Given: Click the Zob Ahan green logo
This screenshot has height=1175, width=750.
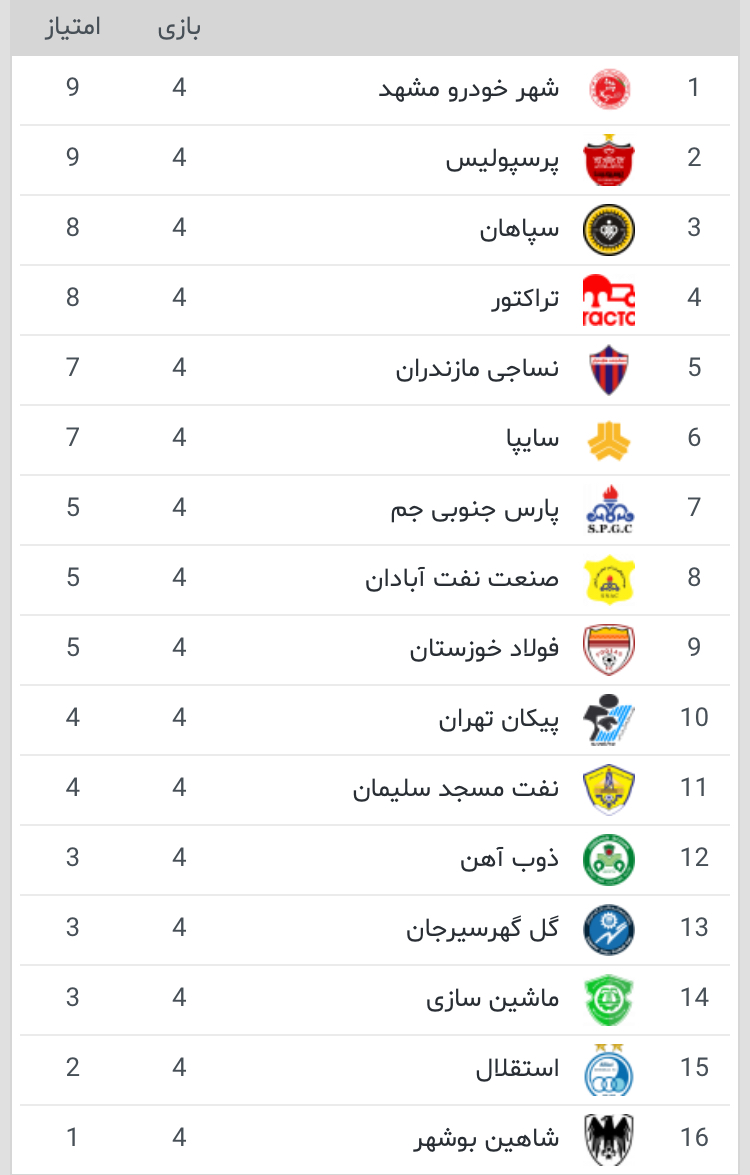Looking at the screenshot, I should (x=608, y=860).
